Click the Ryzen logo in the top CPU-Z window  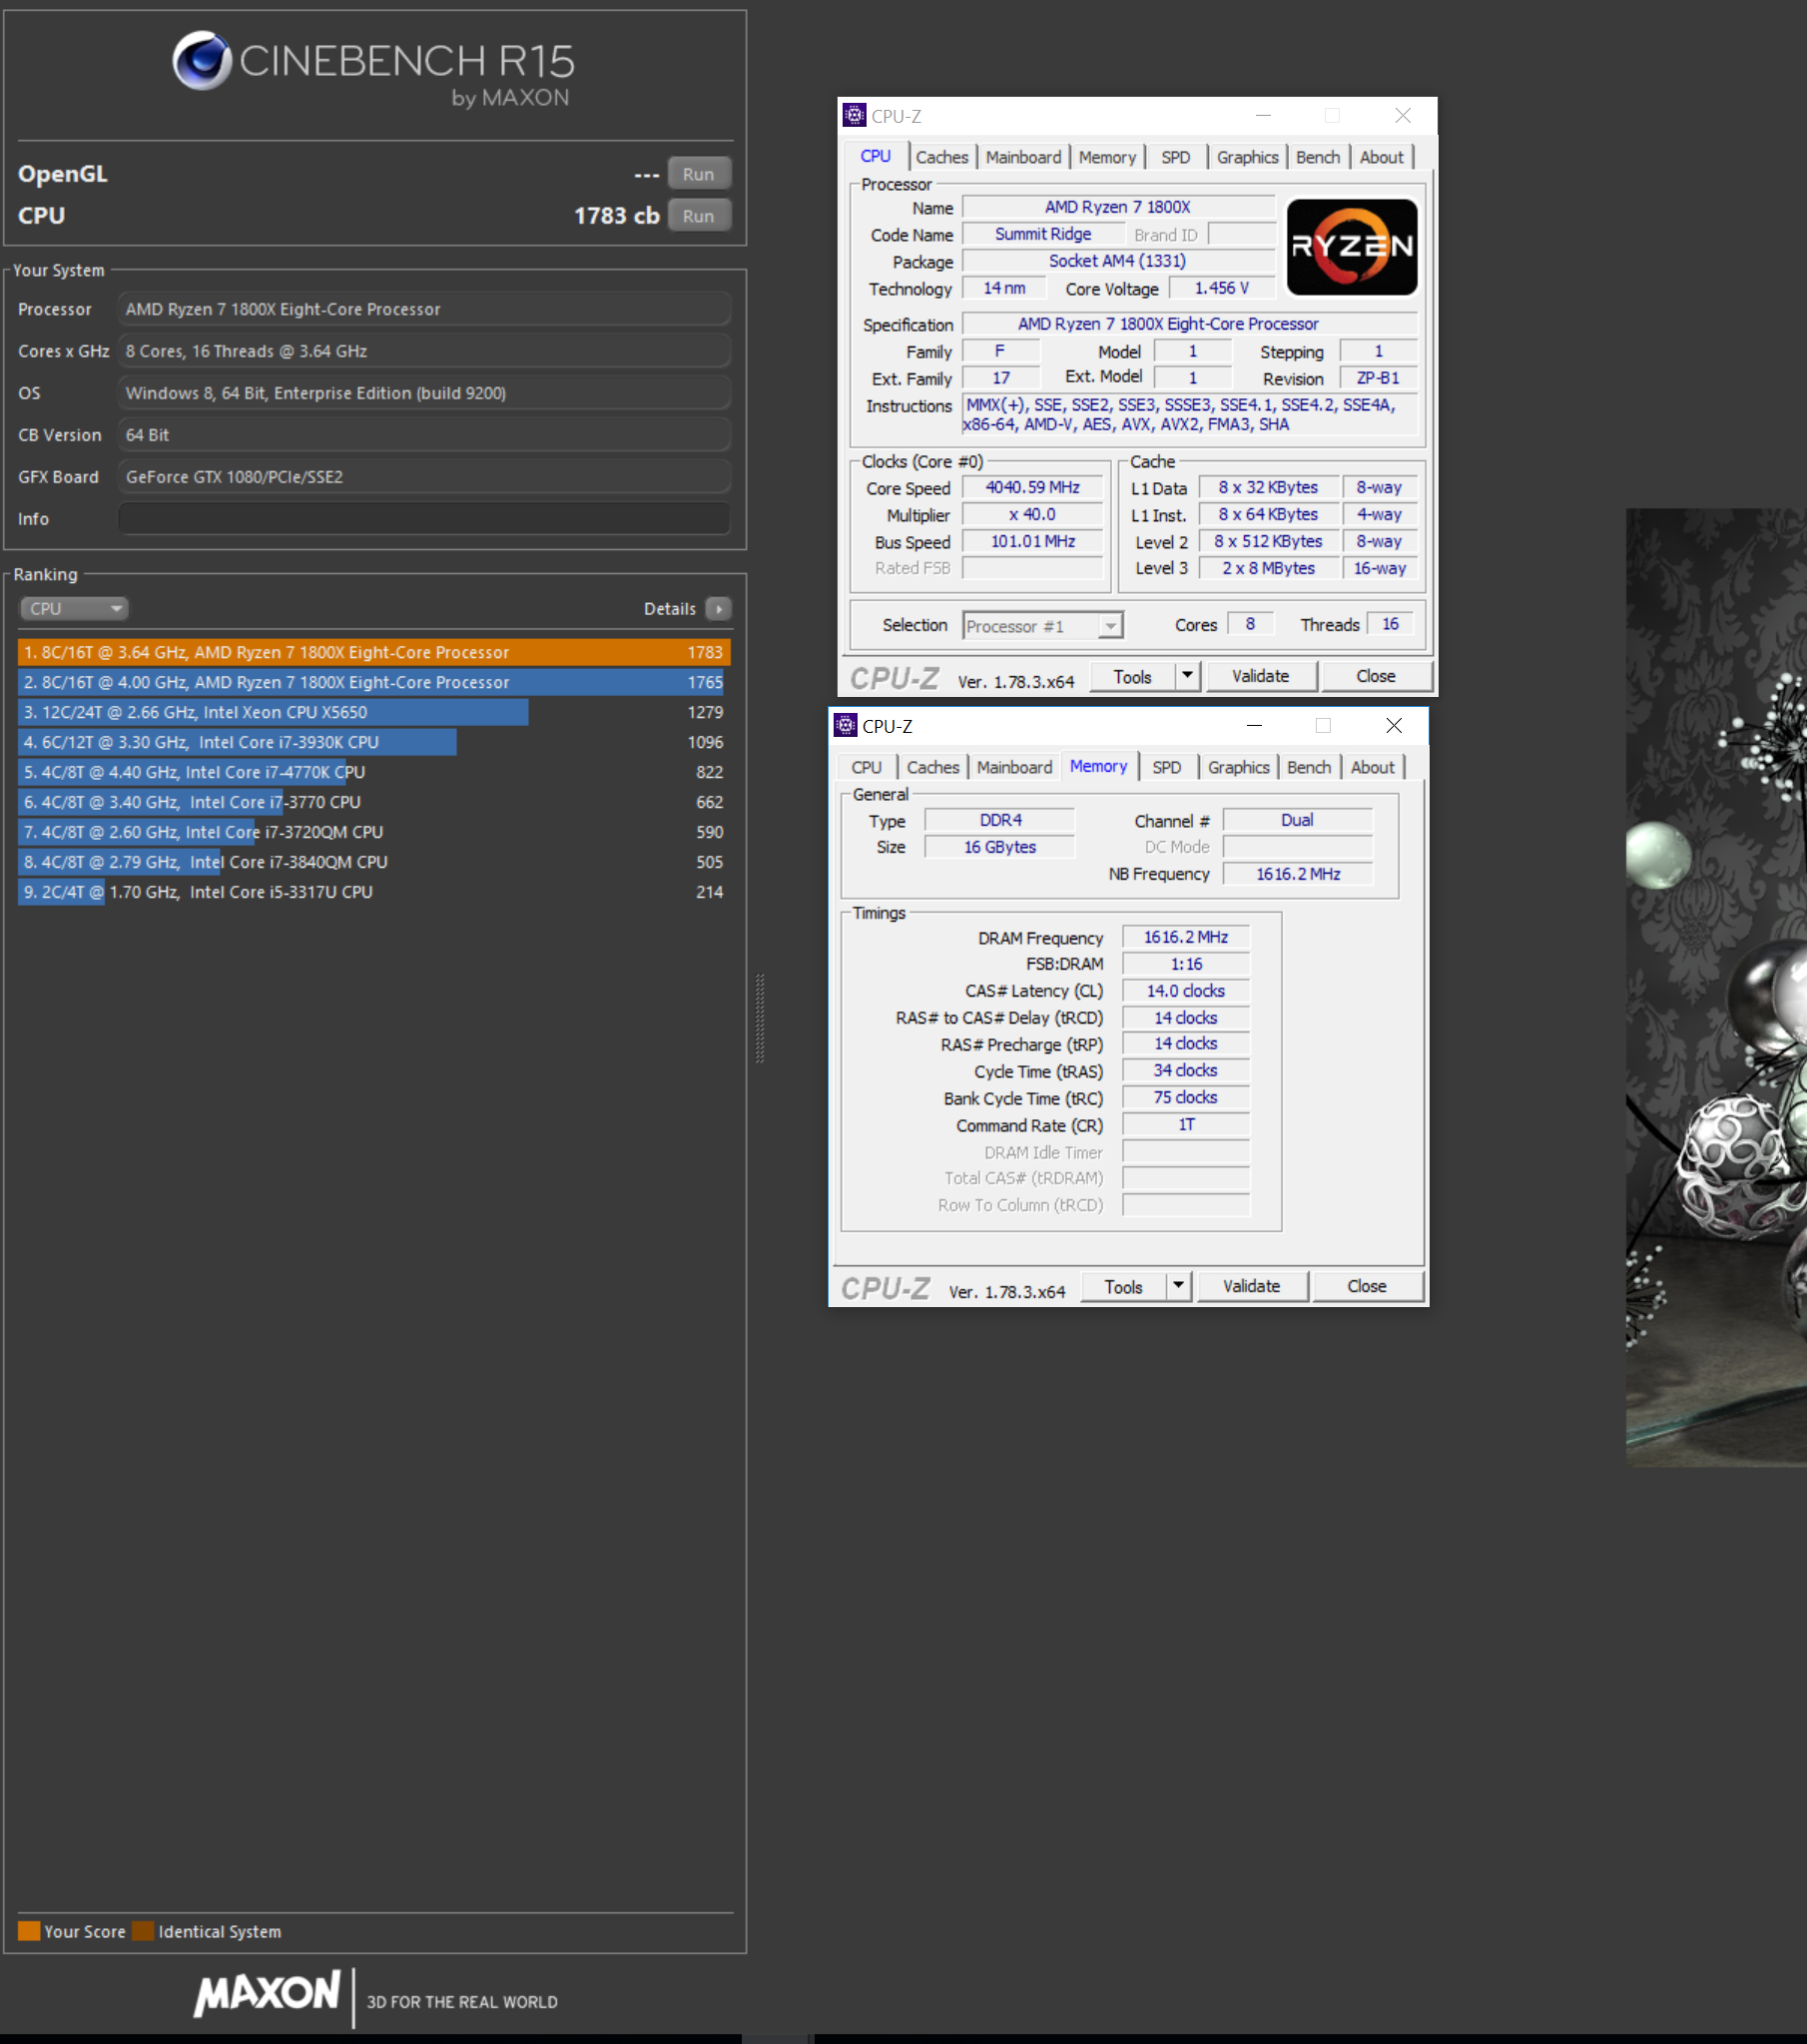pyautogui.click(x=1351, y=246)
